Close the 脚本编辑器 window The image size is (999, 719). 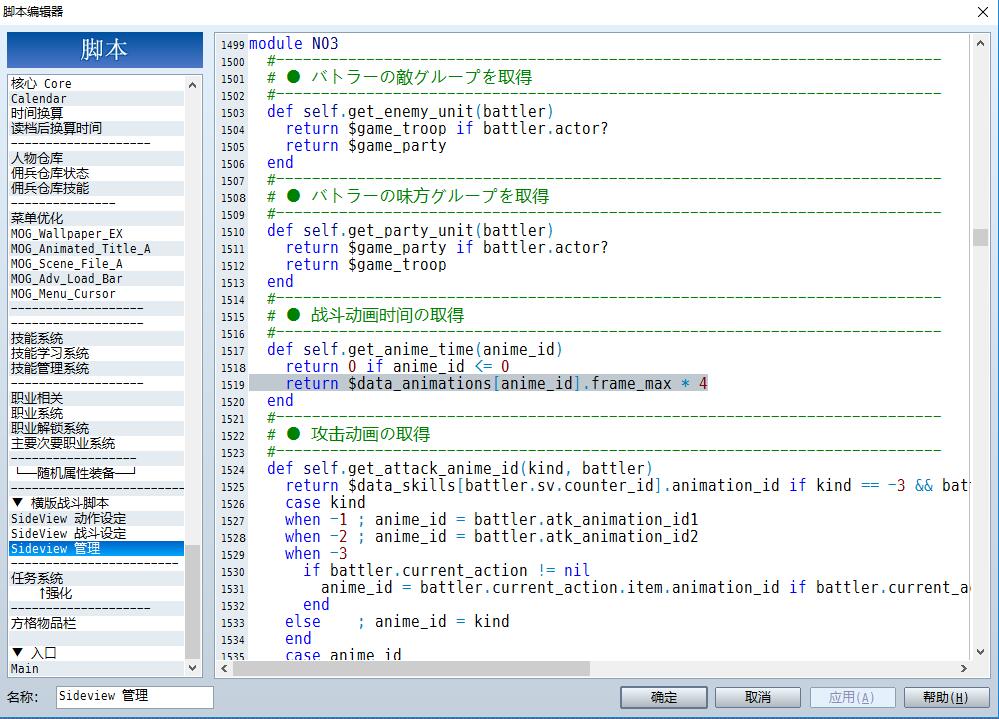click(x=983, y=11)
